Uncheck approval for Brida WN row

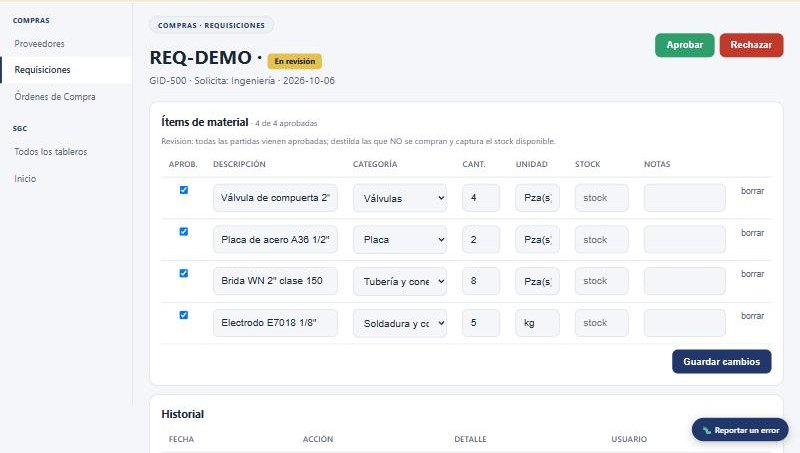coord(184,273)
